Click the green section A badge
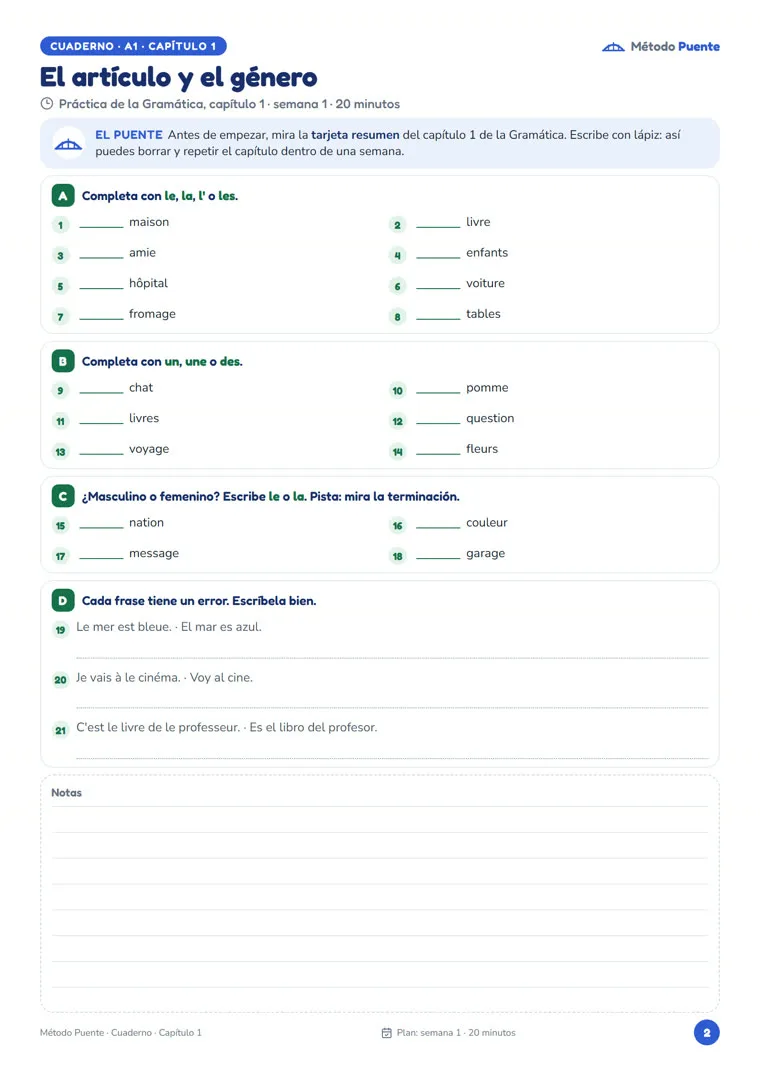 63,196
